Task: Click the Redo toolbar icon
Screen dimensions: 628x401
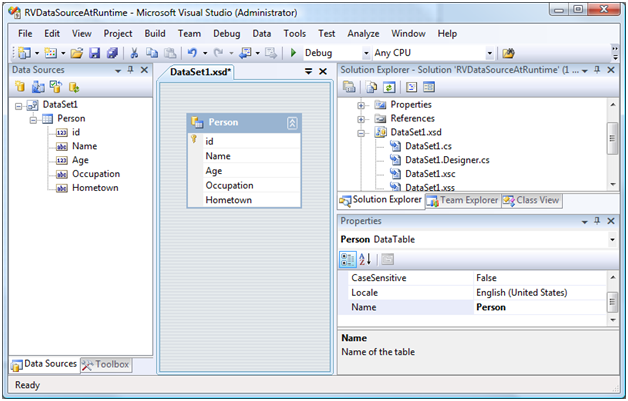Action: click(218, 53)
